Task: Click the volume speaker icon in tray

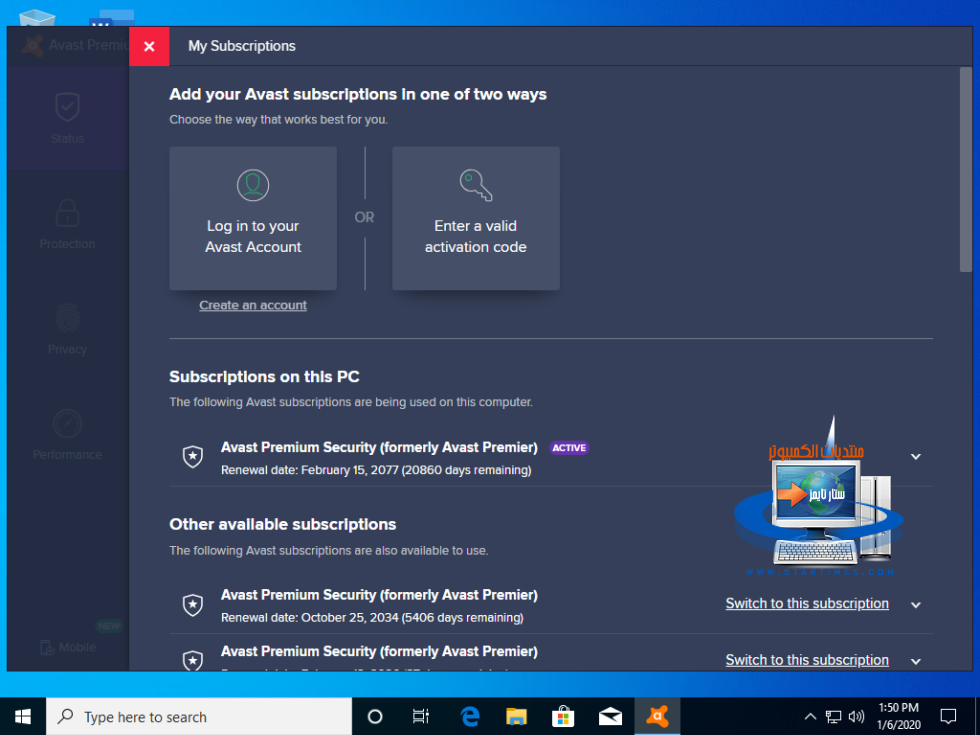Action: (x=856, y=716)
